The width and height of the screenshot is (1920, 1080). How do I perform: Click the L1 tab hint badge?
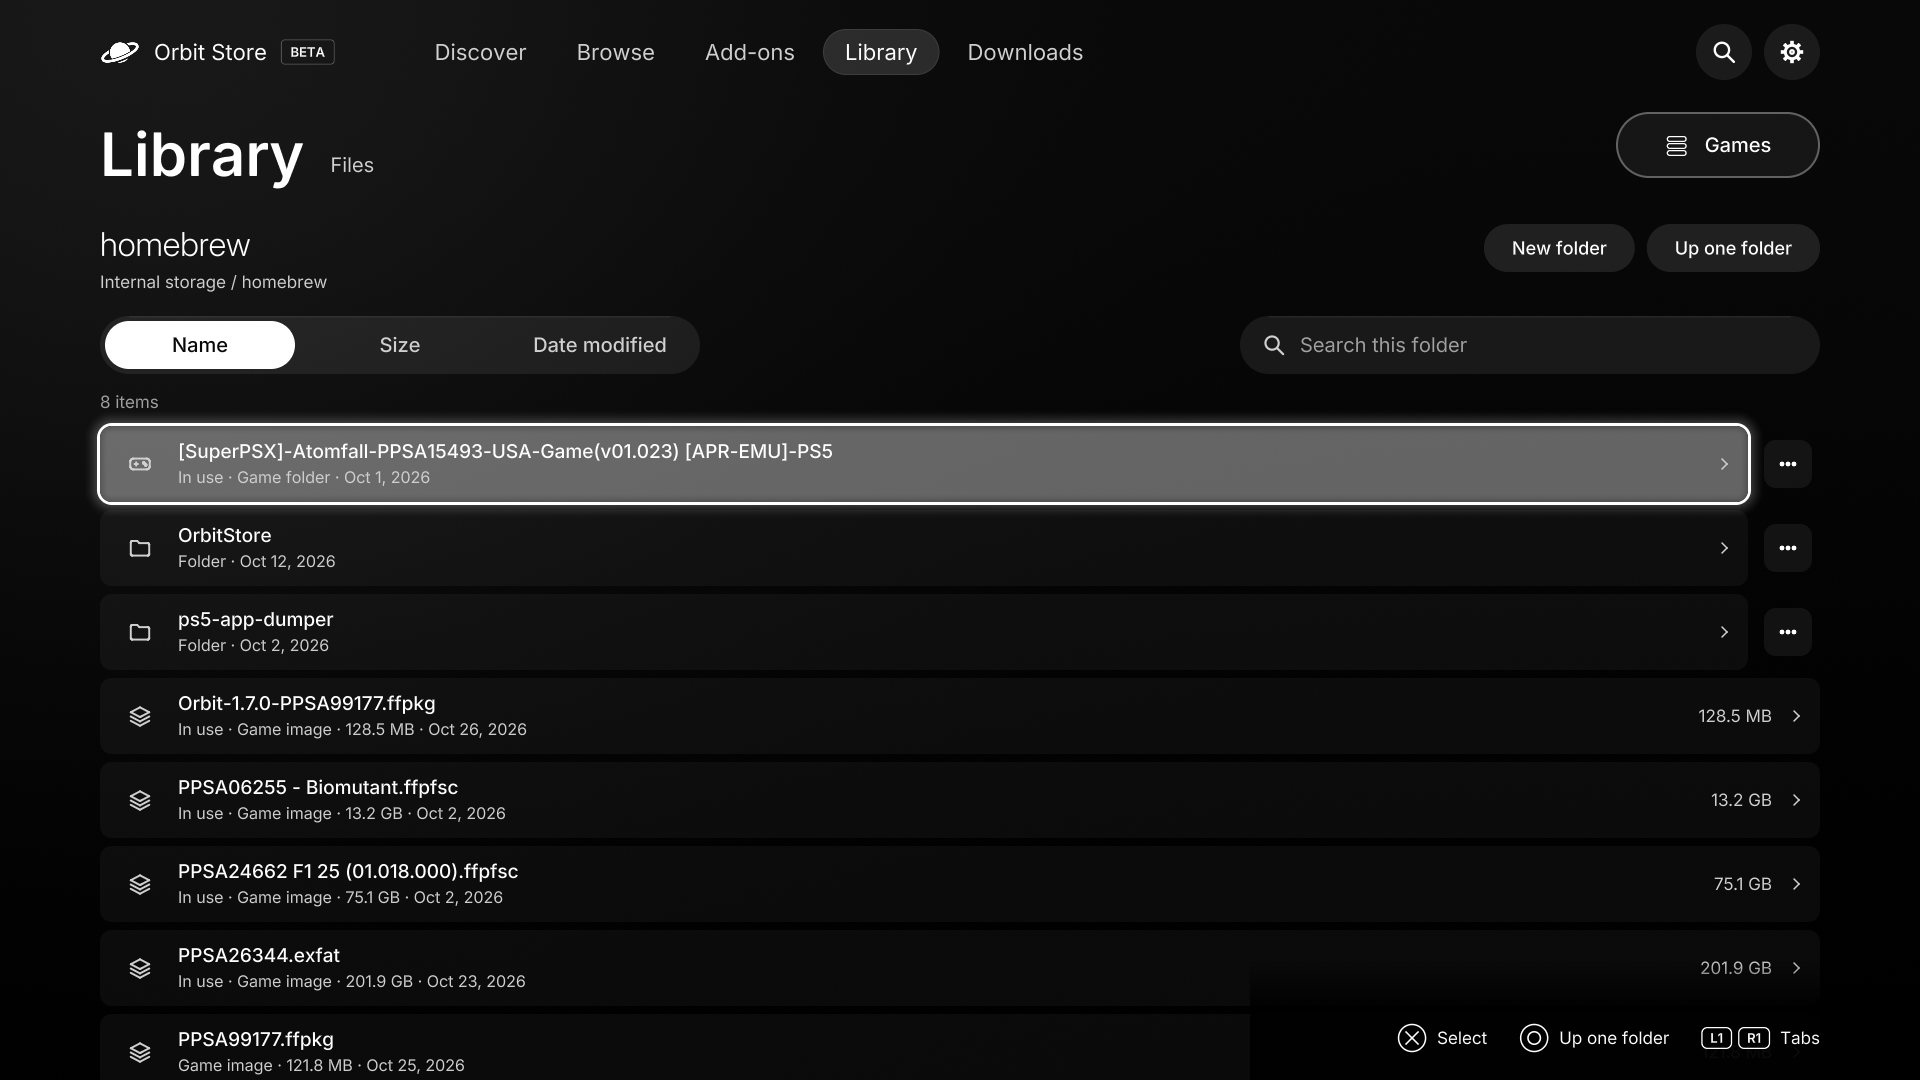[x=1716, y=1038]
